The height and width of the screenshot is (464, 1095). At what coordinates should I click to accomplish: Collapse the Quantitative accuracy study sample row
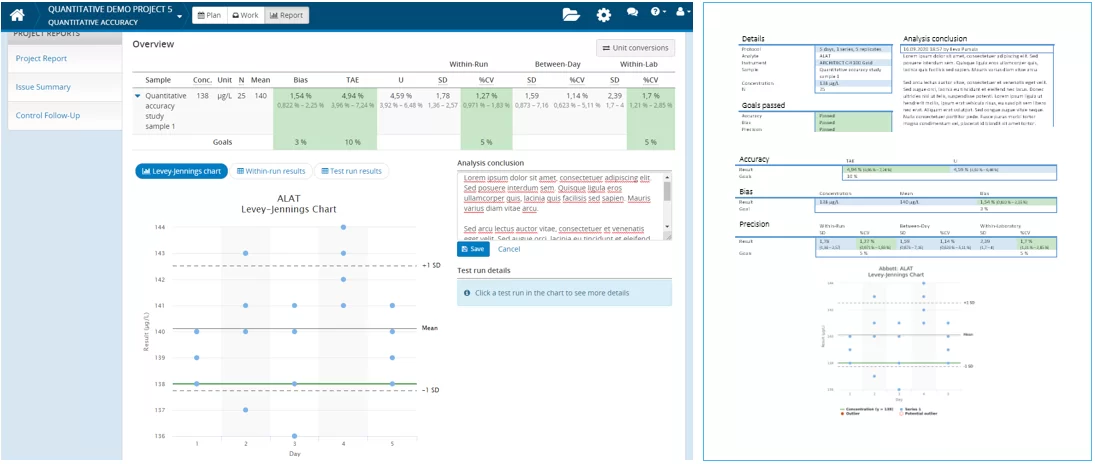[x=138, y=96]
